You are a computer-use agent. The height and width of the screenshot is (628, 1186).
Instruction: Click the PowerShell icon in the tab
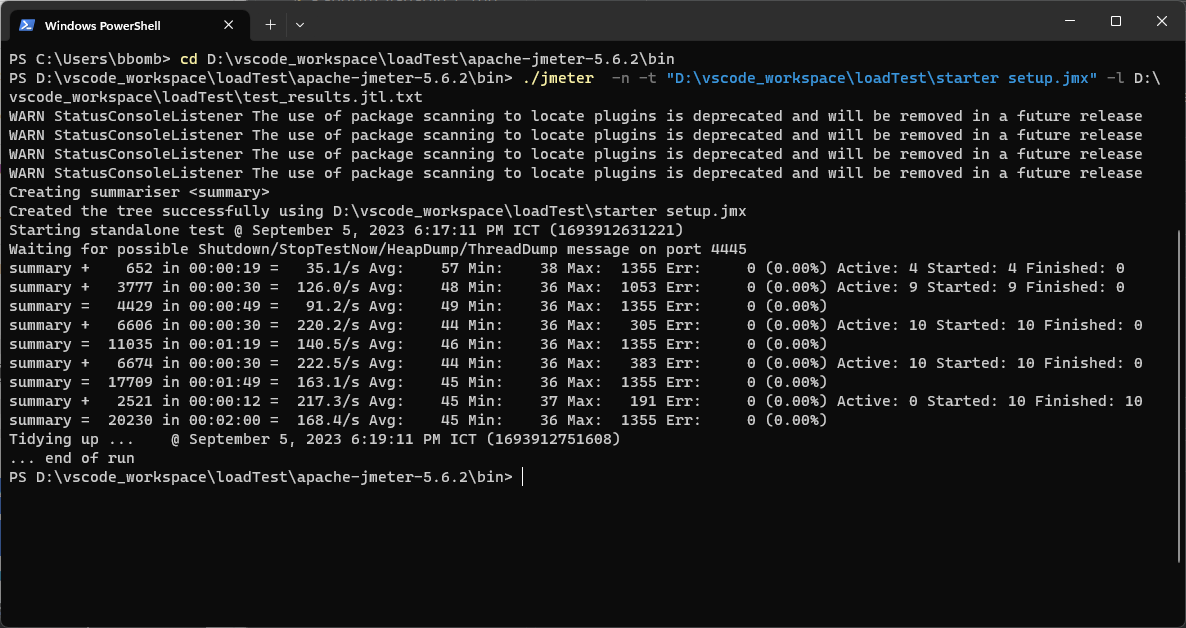point(28,25)
